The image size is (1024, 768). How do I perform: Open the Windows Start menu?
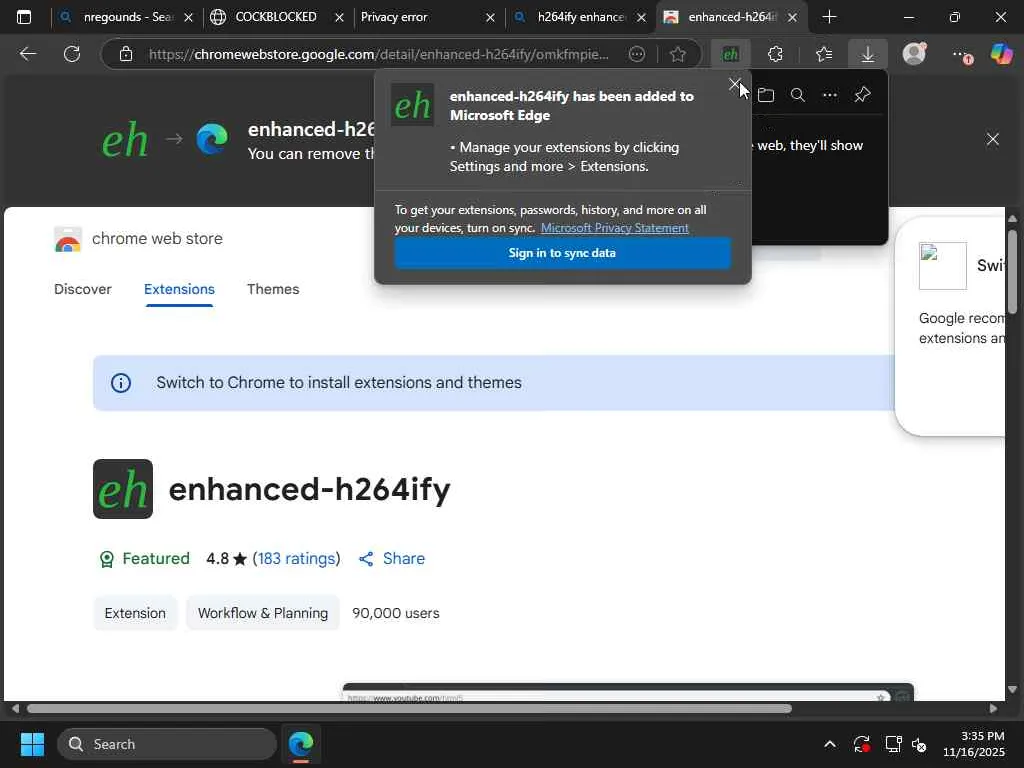(x=32, y=744)
